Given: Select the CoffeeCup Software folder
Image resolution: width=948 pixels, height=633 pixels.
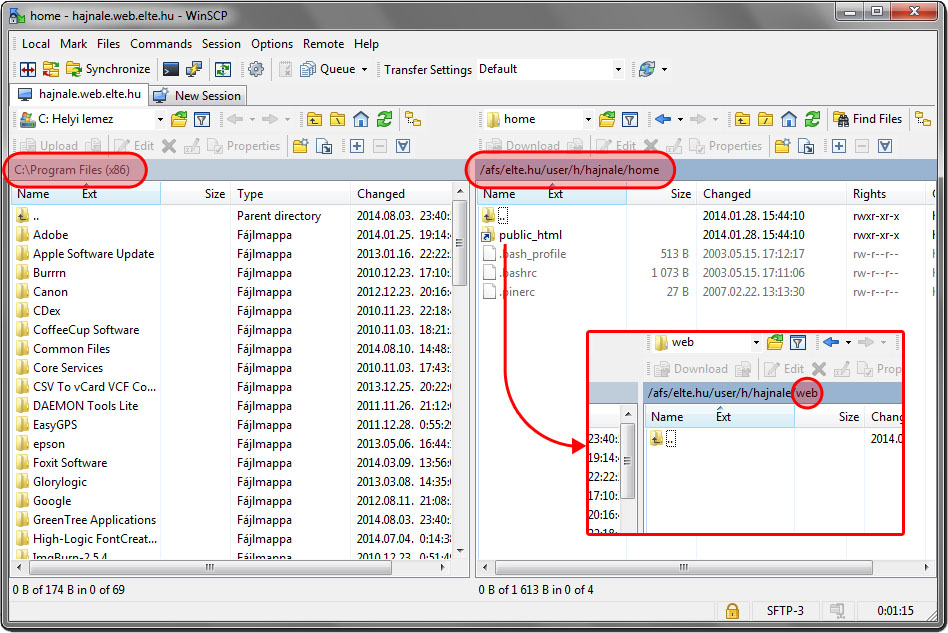Looking at the screenshot, I should (x=86, y=330).
